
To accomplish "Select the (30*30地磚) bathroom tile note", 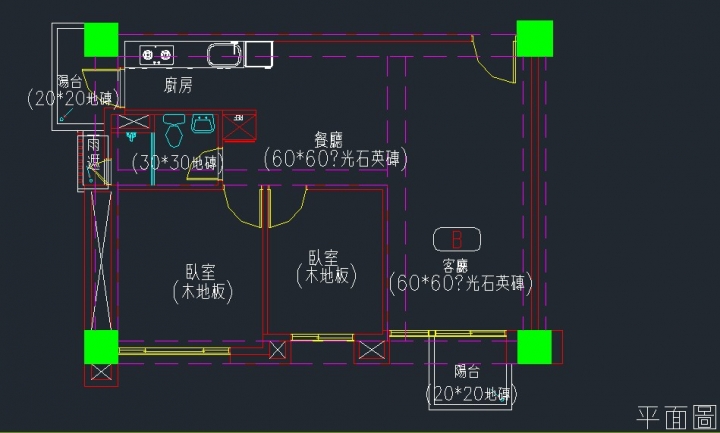I will pos(178,163).
